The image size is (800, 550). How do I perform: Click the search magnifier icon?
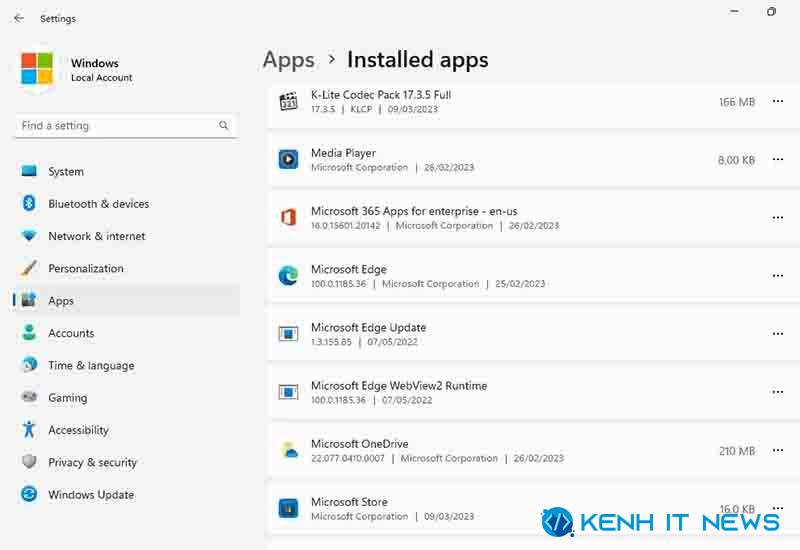(x=223, y=125)
